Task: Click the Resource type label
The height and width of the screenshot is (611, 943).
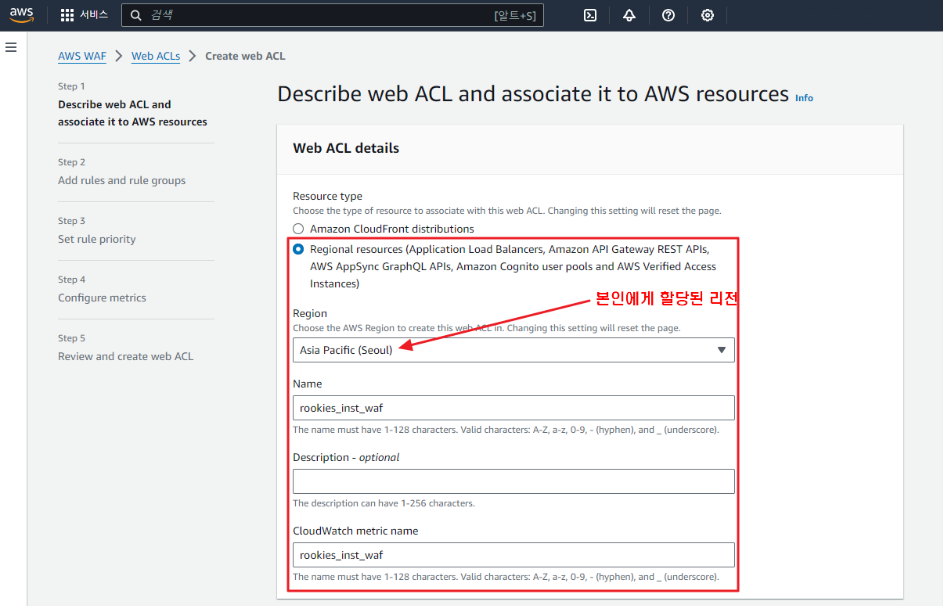Action: [327, 196]
